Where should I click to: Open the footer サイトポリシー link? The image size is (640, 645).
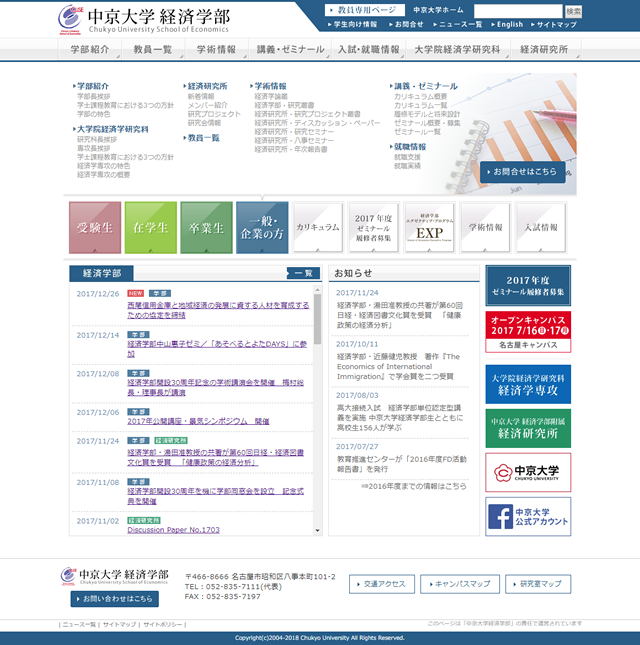click(x=162, y=624)
